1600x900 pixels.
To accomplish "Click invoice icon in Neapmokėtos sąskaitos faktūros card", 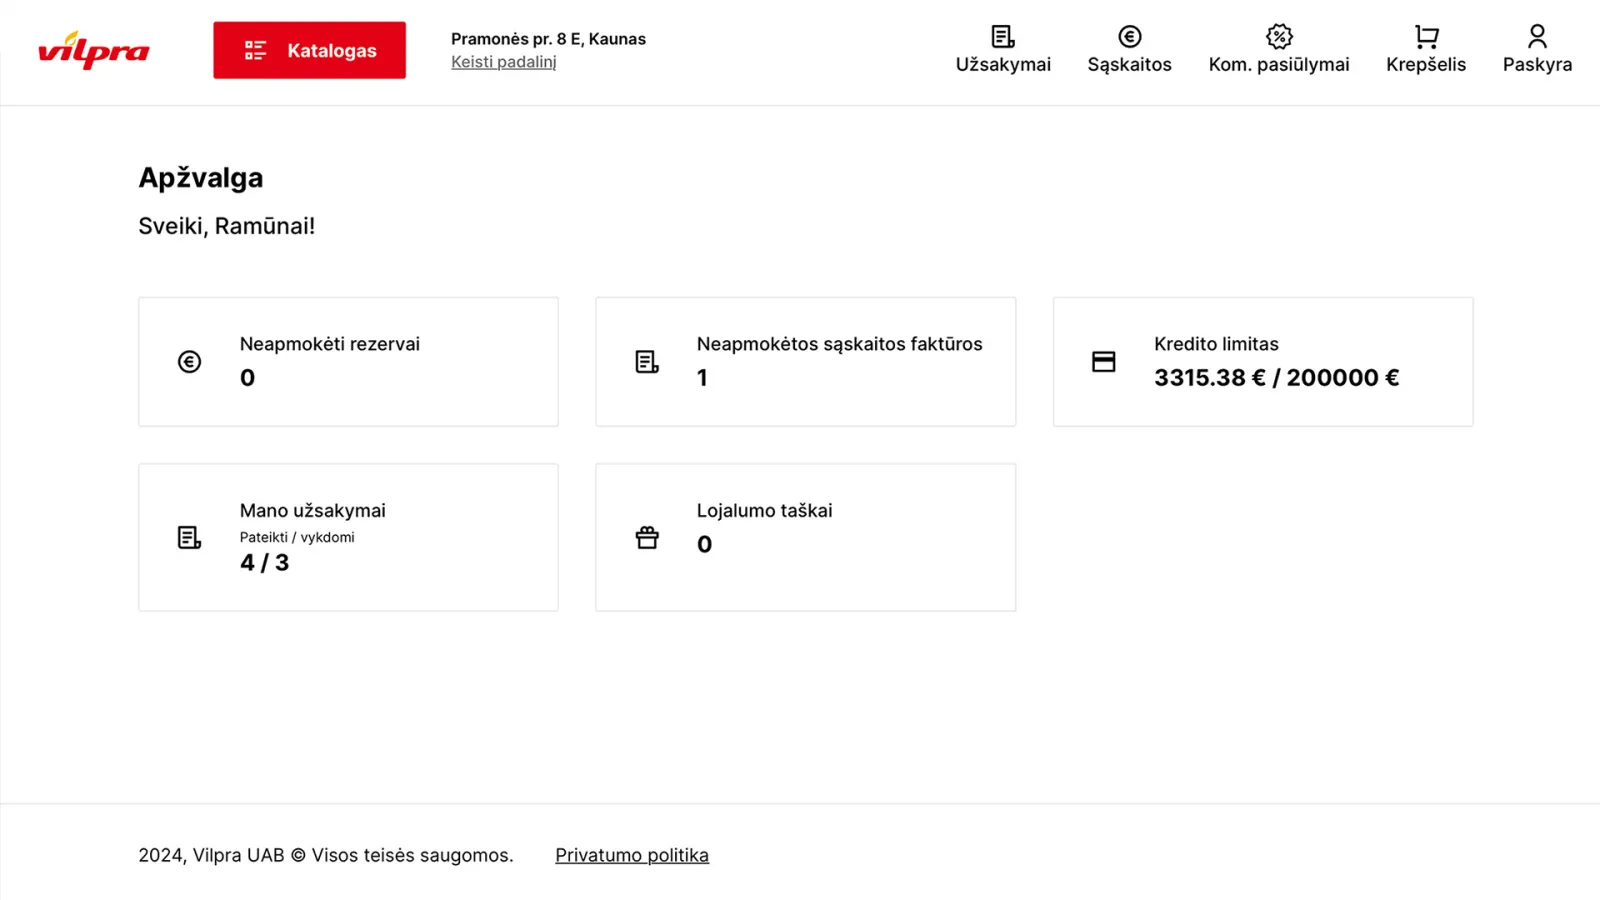I will (x=647, y=362).
